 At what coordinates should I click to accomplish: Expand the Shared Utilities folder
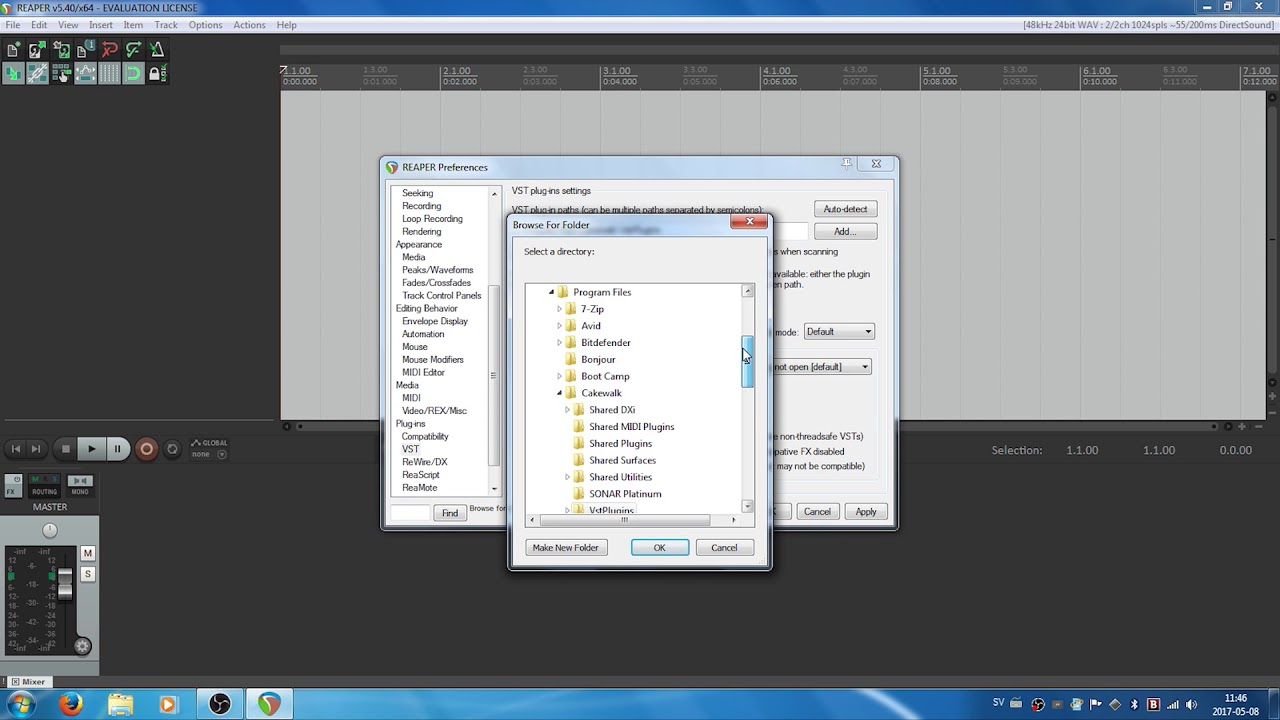(x=567, y=477)
